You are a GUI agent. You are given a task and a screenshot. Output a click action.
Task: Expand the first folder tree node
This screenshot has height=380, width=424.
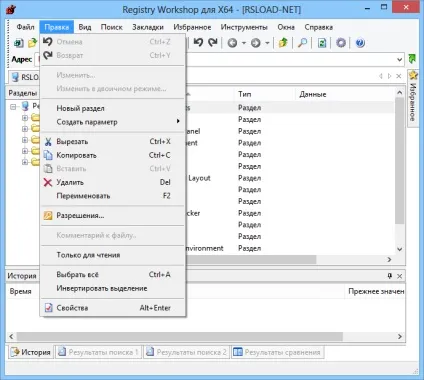click(25, 118)
